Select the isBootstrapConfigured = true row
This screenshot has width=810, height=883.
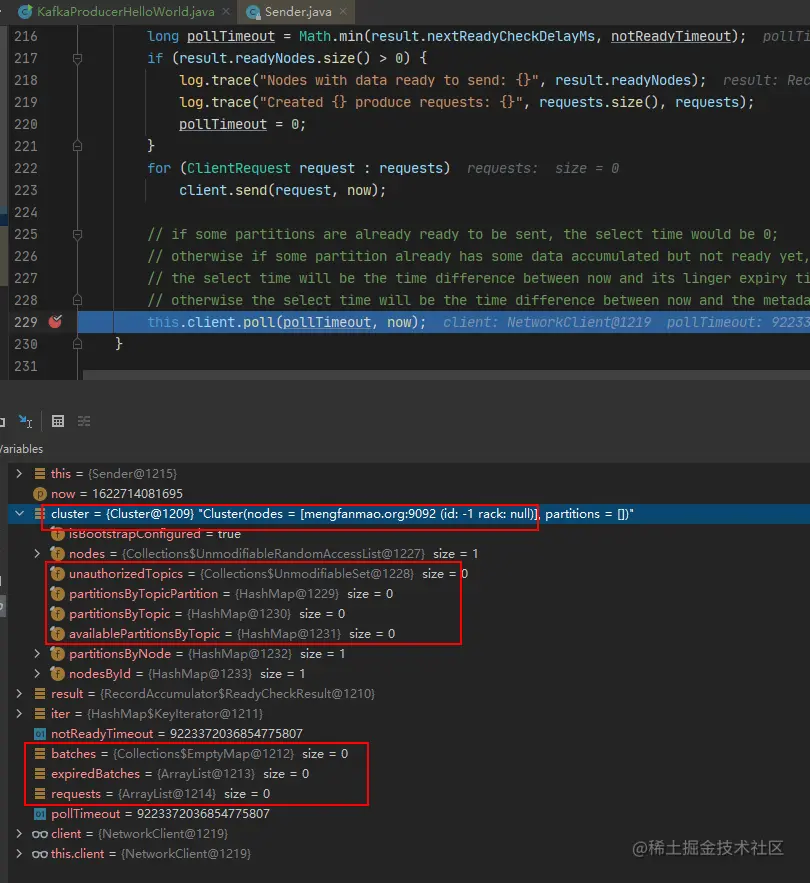(x=409, y=534)
